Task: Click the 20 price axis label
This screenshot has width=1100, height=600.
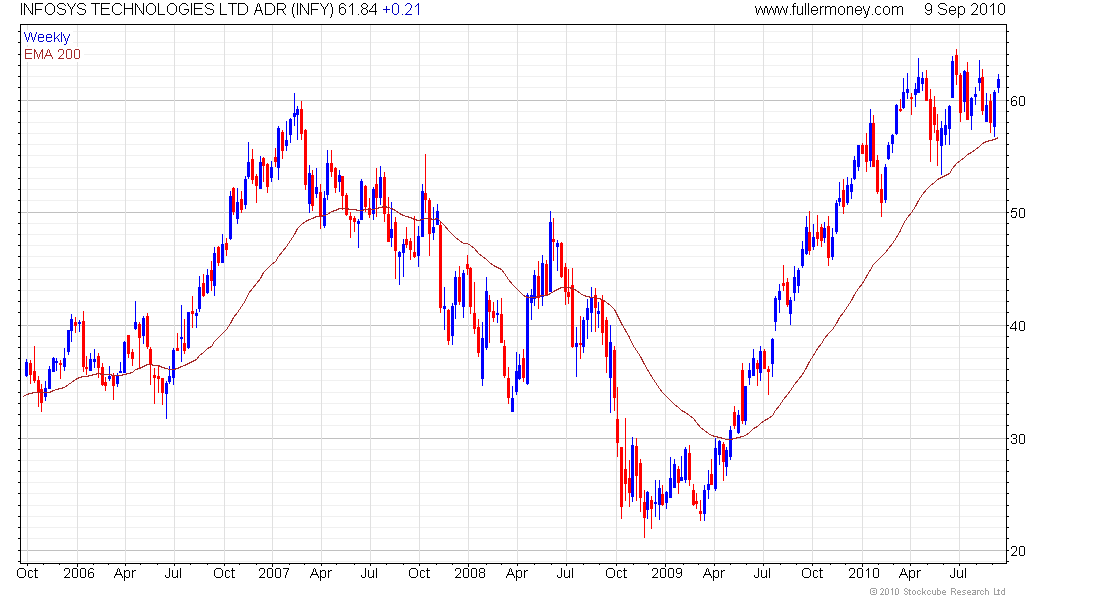Action: point(1017,552)
